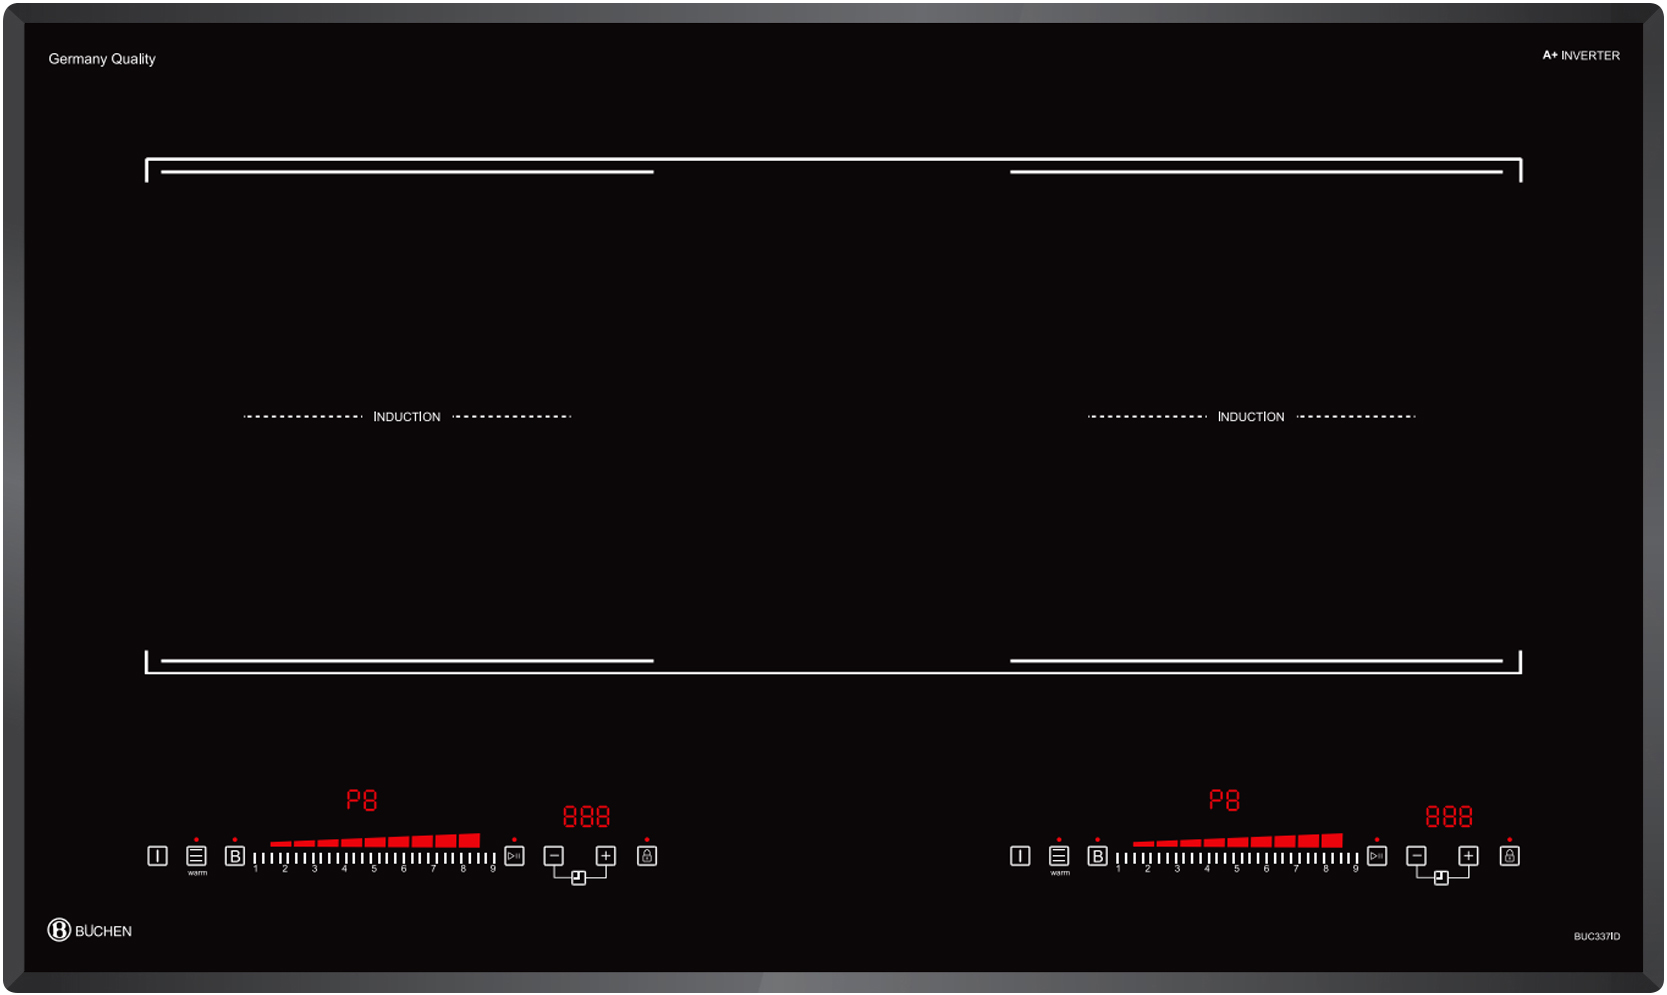Tap the right zone power on/off key
Image resolution: width=1667 pixels, height=995 pixels.
point(1020,856)
